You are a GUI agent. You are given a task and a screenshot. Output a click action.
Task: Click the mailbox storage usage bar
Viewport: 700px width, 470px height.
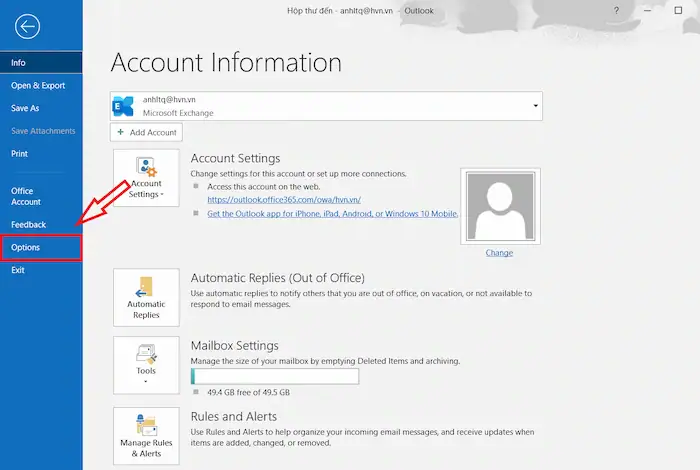275,376
